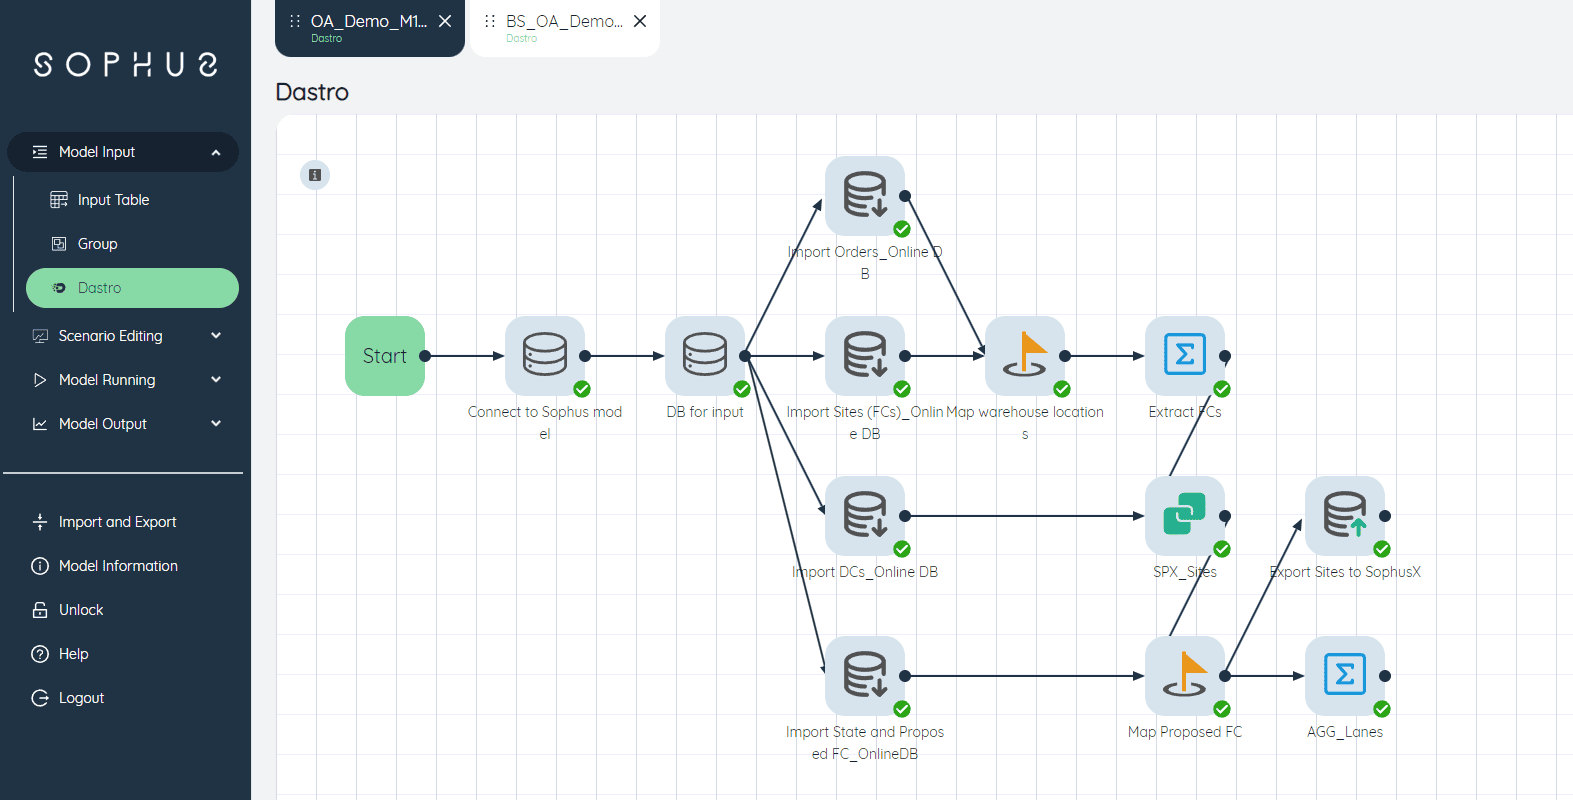
Task: Click the Import and Export link
Action: (117, 522)
